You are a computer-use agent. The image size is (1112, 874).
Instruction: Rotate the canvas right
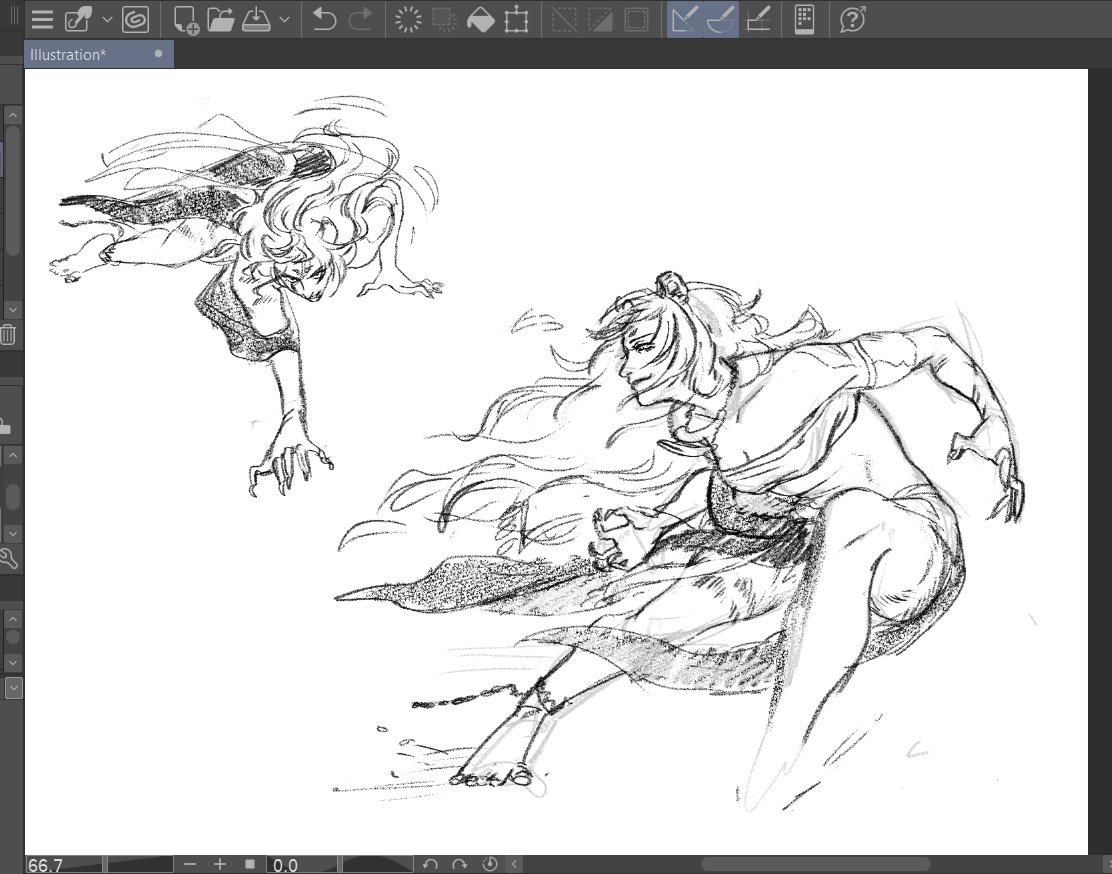(x=460, y=864)
